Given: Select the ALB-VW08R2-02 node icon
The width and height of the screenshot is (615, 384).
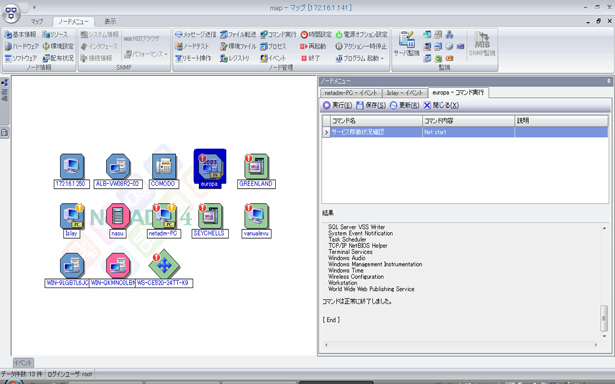Looking at the screenshot, I should point(118,166).
